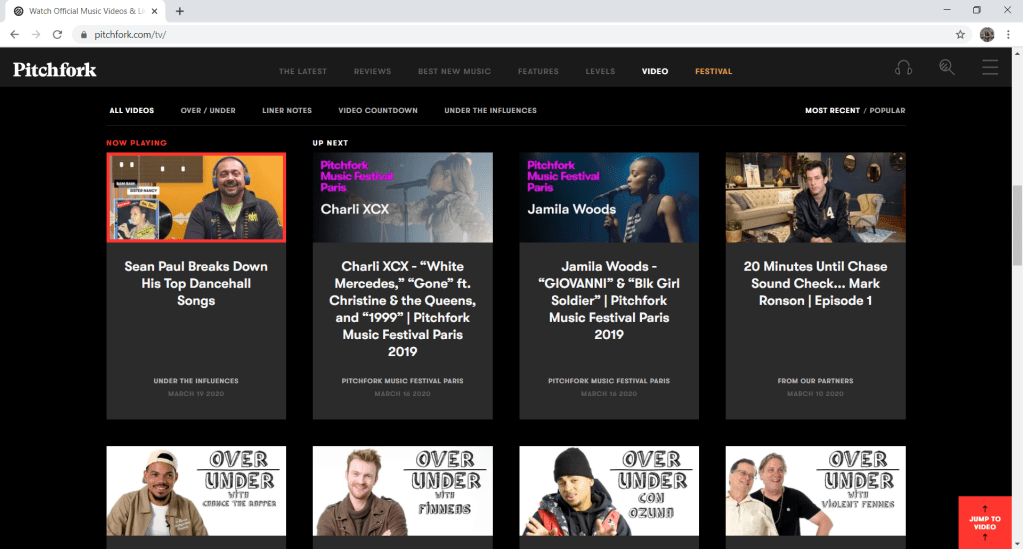Open Chrome profile avatar

click(987, 34)
